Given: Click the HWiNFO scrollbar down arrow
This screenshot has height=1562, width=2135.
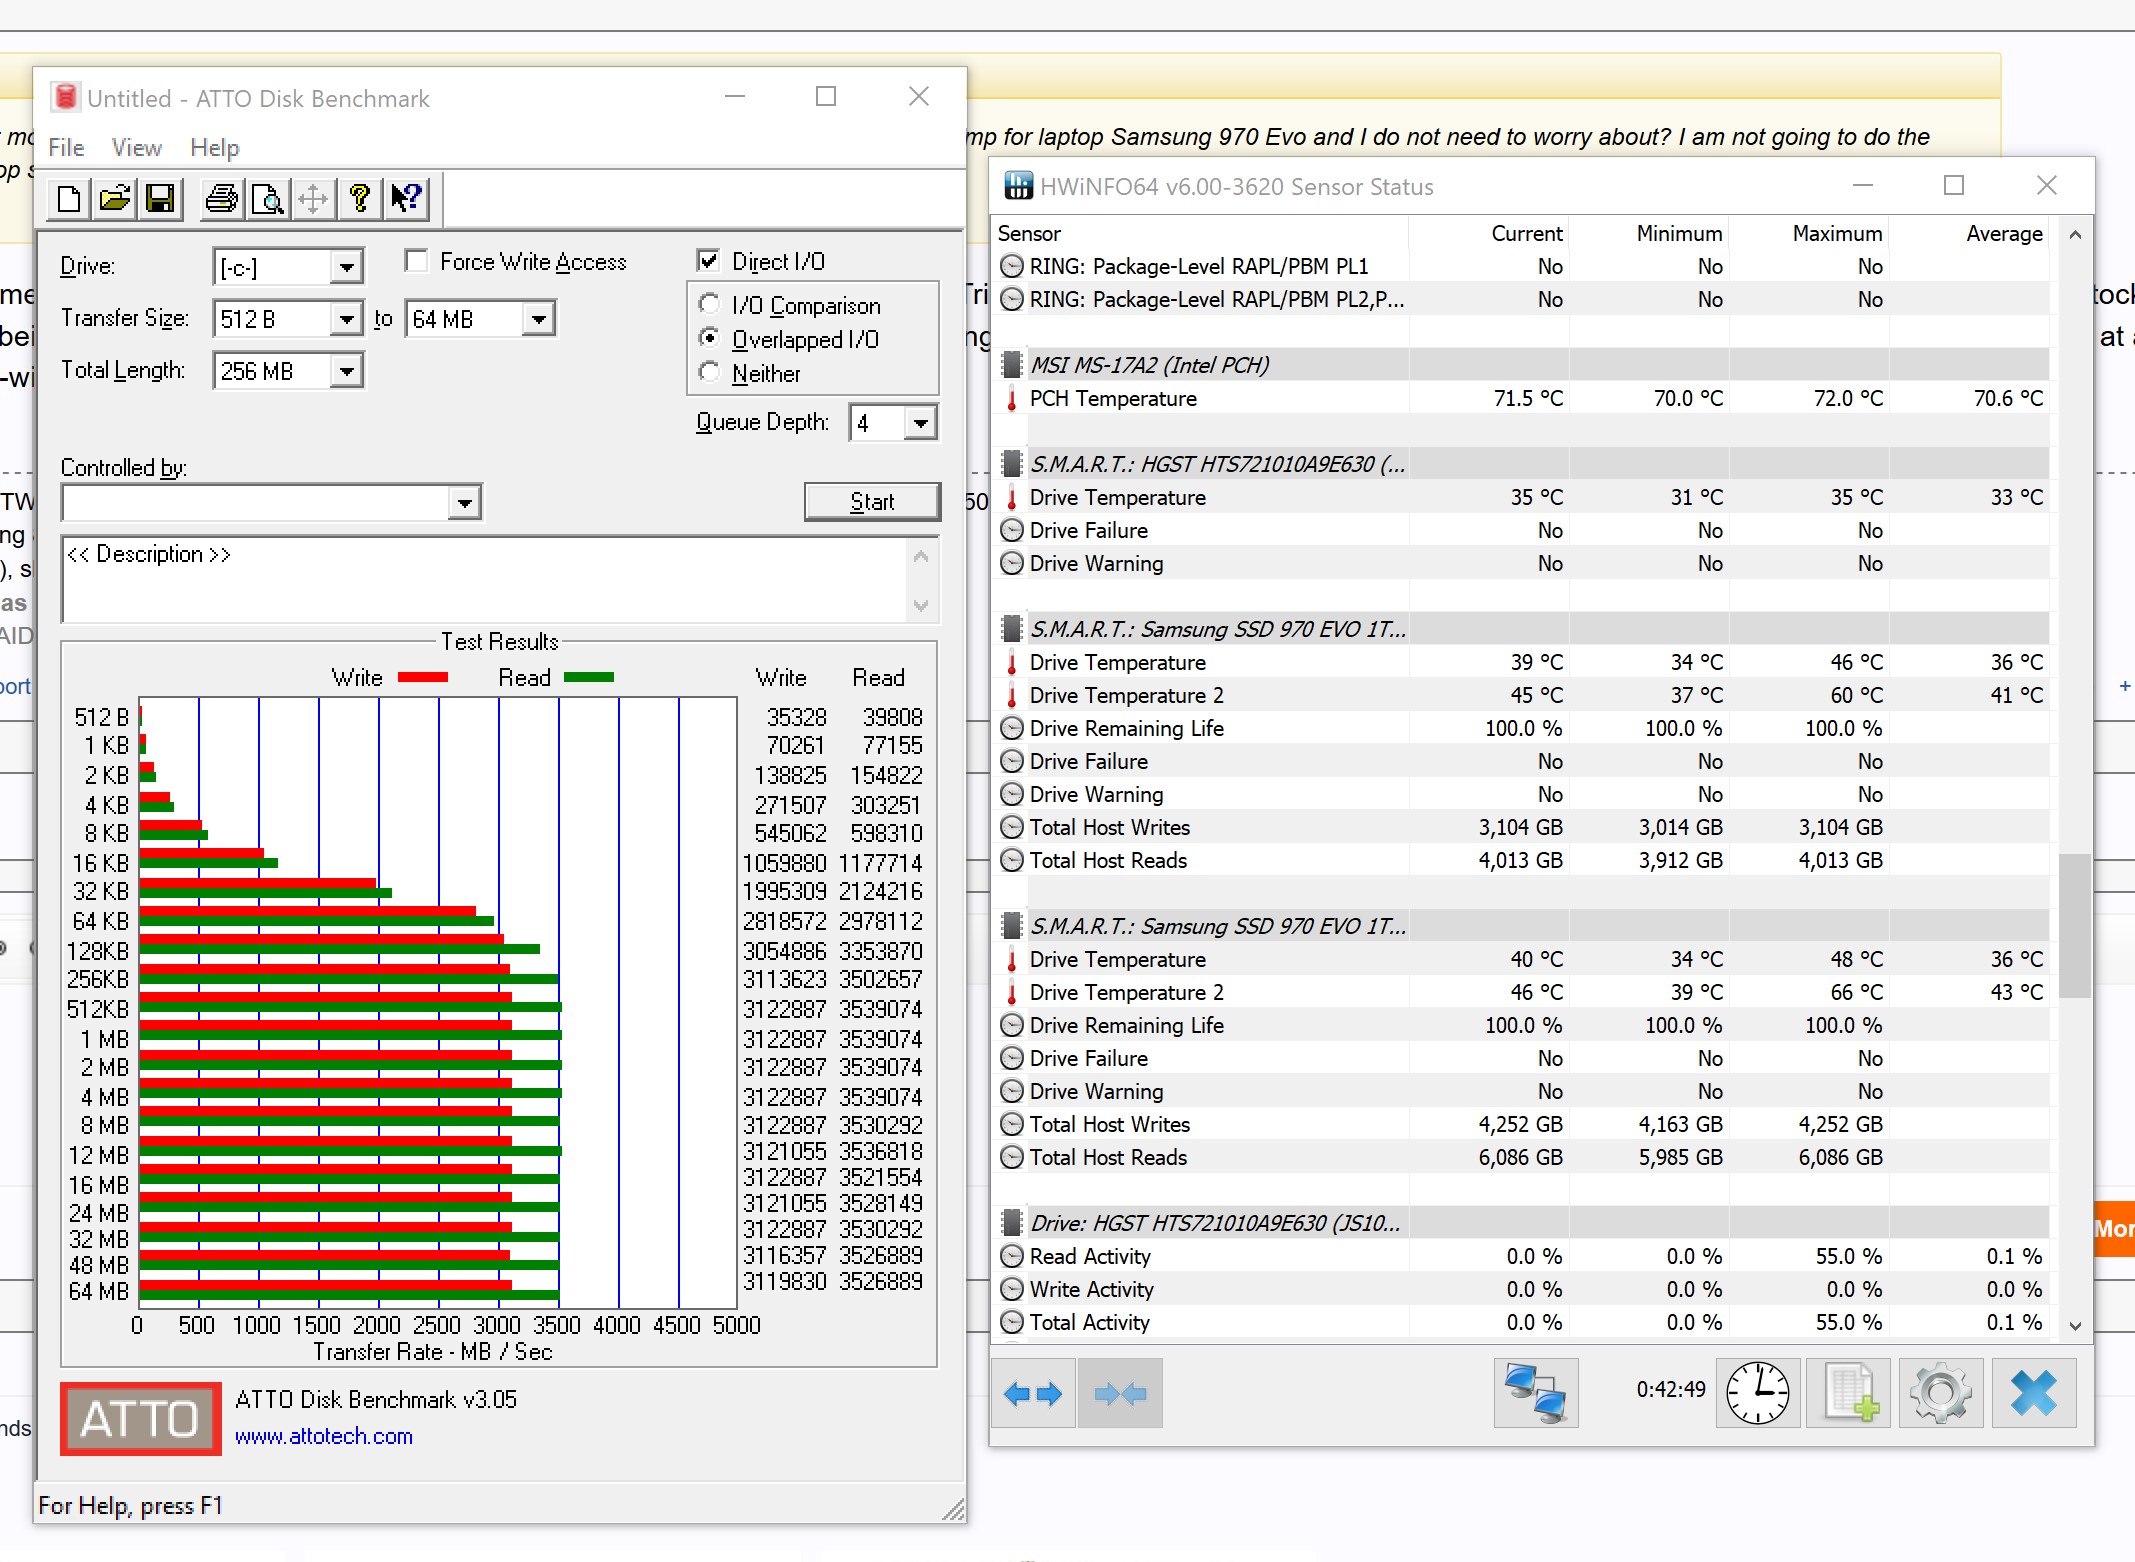Looking at the screenshot, I should coord(2075,1324).
